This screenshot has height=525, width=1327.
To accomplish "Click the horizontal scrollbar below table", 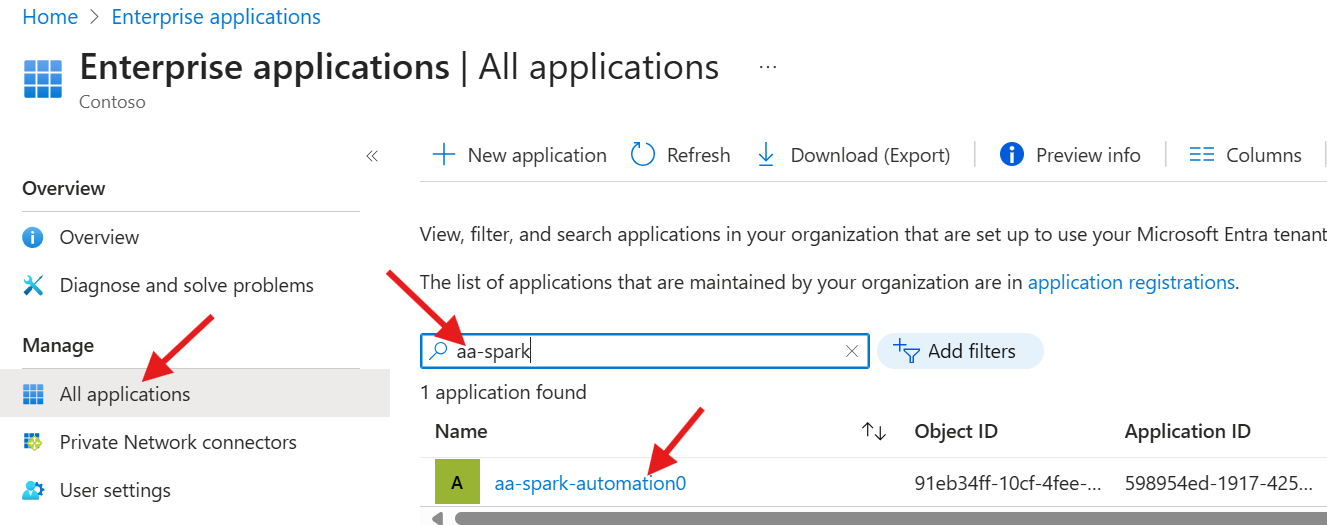I will click(880, 518).
